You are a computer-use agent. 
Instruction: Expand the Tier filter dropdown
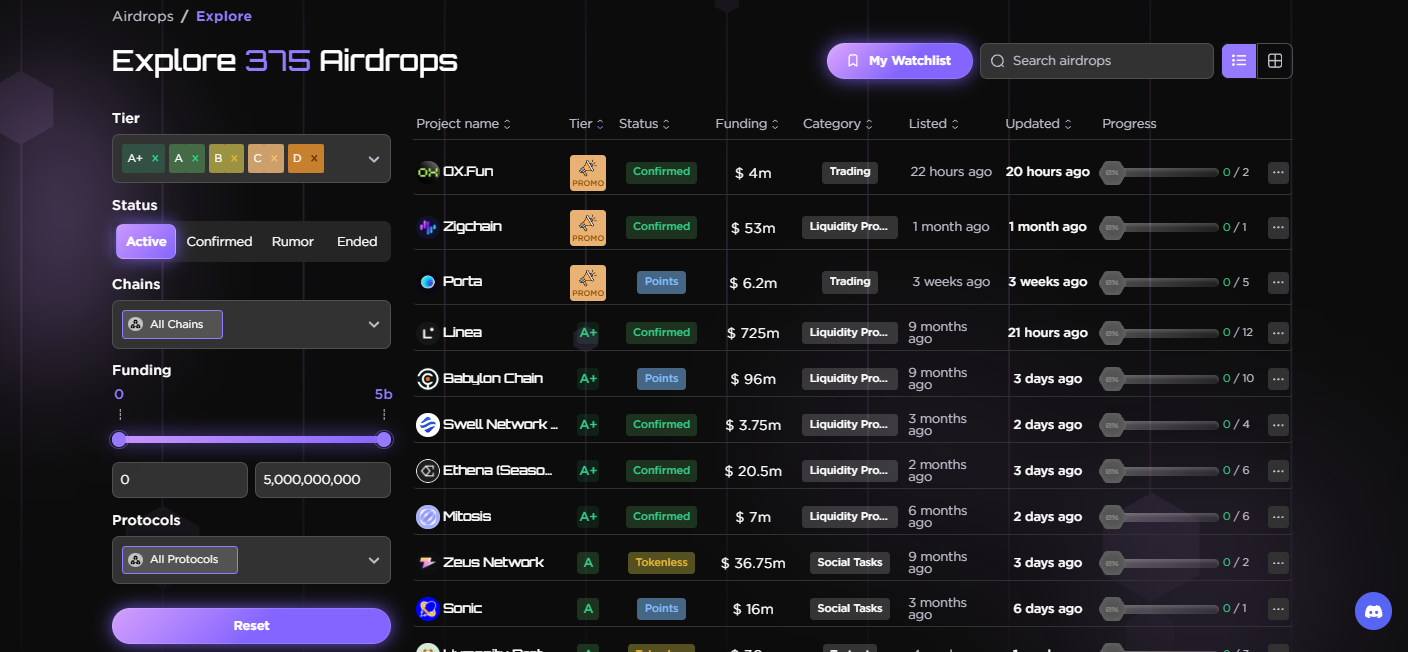coord(374,159)
